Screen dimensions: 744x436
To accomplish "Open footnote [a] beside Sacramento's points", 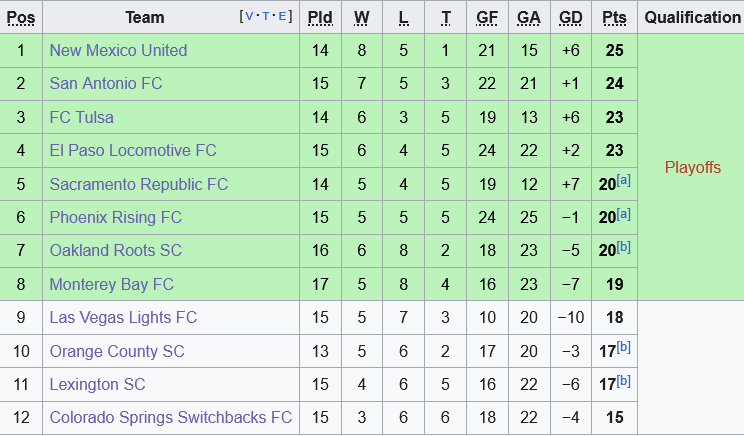I will [624, 180].
